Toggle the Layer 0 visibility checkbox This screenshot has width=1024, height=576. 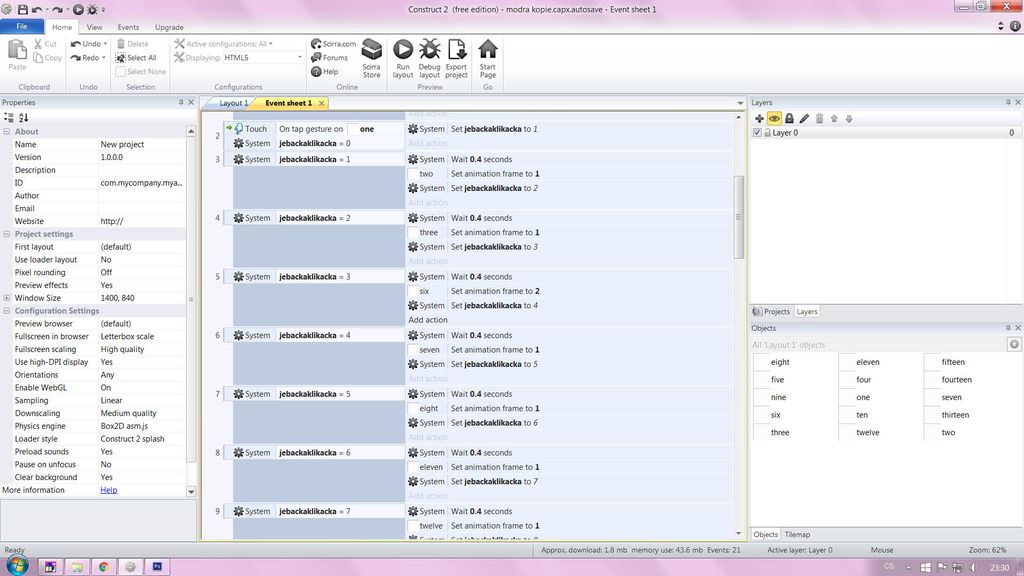[x=757, y=133]
